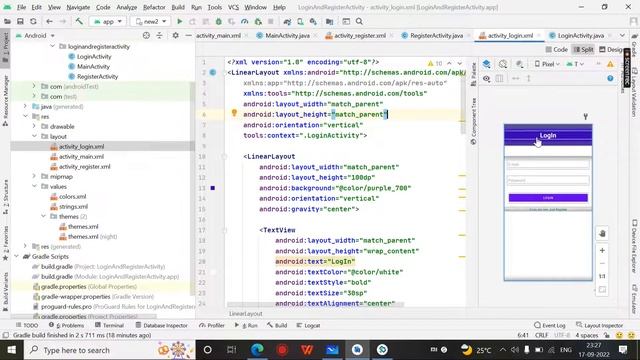The width and height of the screenshot is (640, 360).
Task: Open the VCS menu
Action: pos(233,7)
